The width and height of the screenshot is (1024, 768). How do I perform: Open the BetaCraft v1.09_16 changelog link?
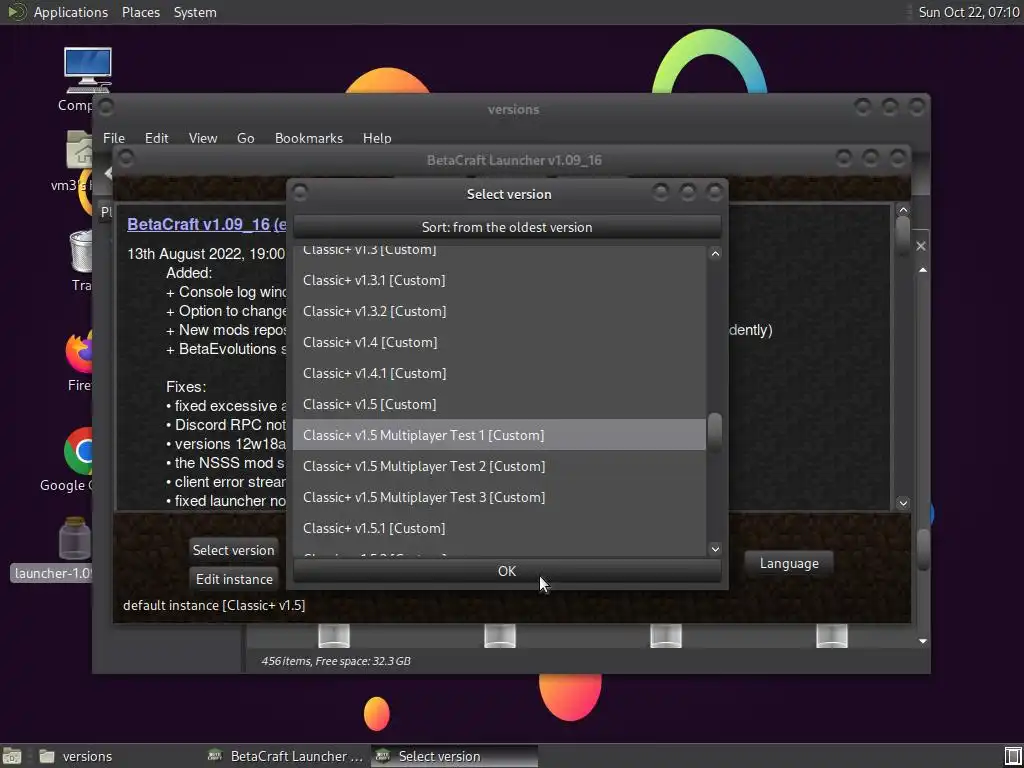[206, 224]
